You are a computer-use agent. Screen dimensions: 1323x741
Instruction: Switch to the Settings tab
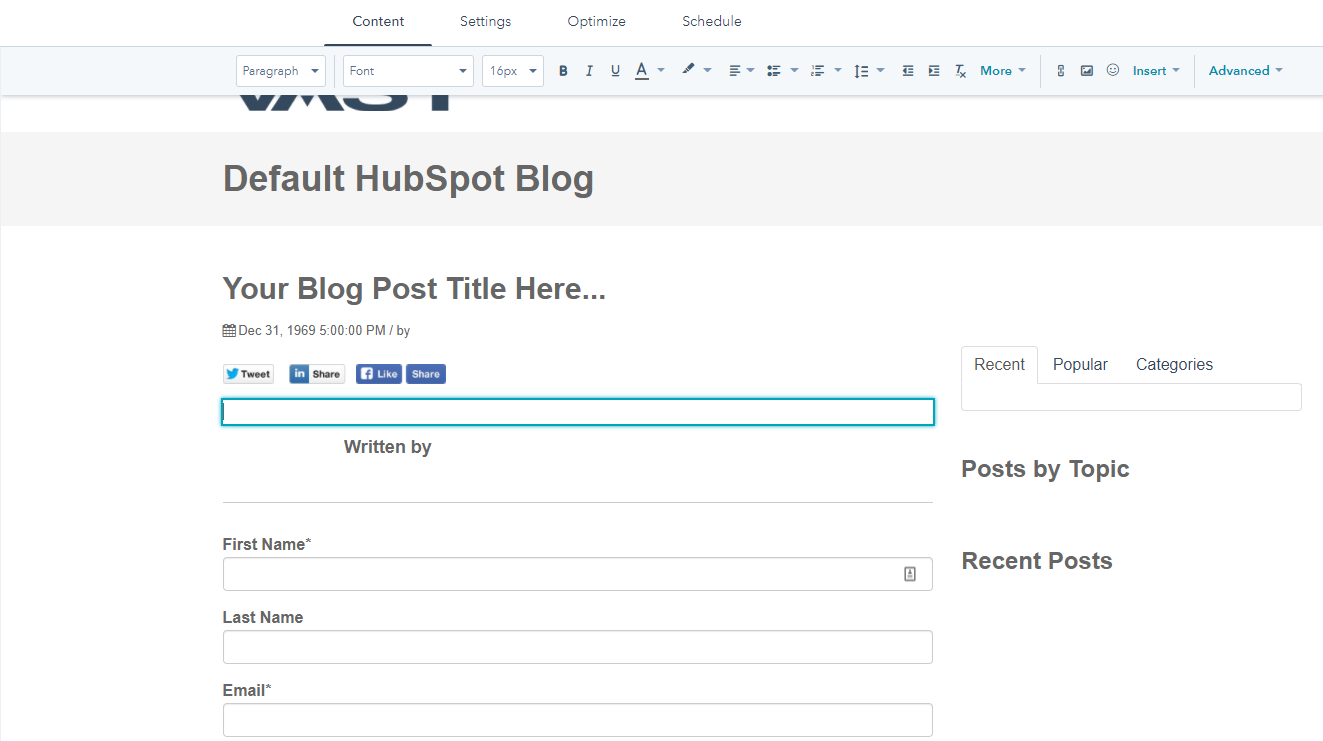point(485,22)
